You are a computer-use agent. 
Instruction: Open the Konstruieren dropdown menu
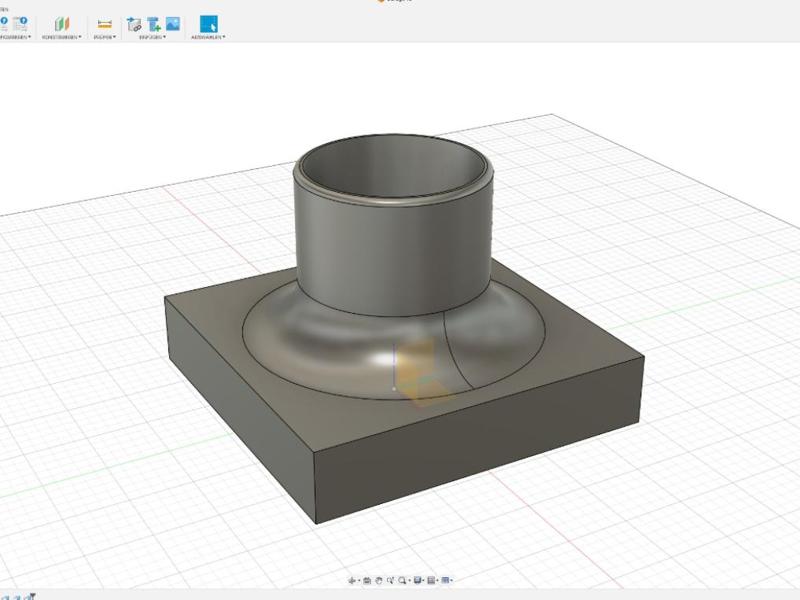pos(62,37)
